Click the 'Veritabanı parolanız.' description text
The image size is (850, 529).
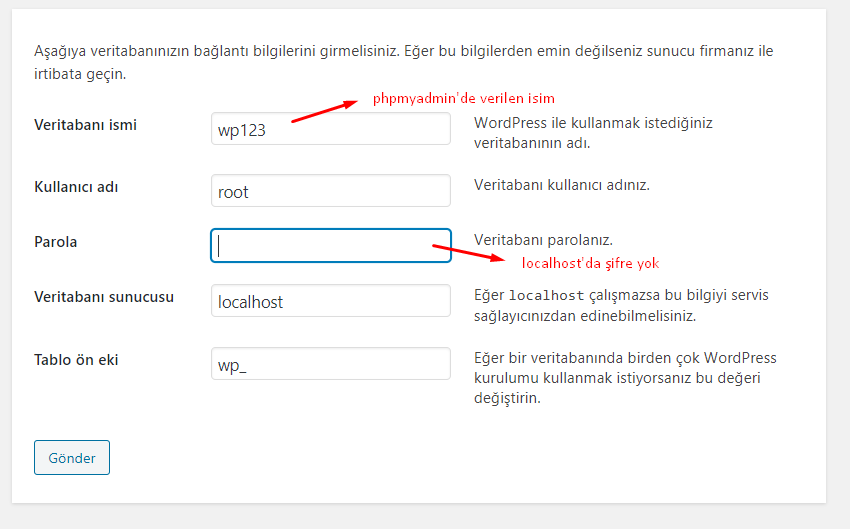(x=543, y=240)
